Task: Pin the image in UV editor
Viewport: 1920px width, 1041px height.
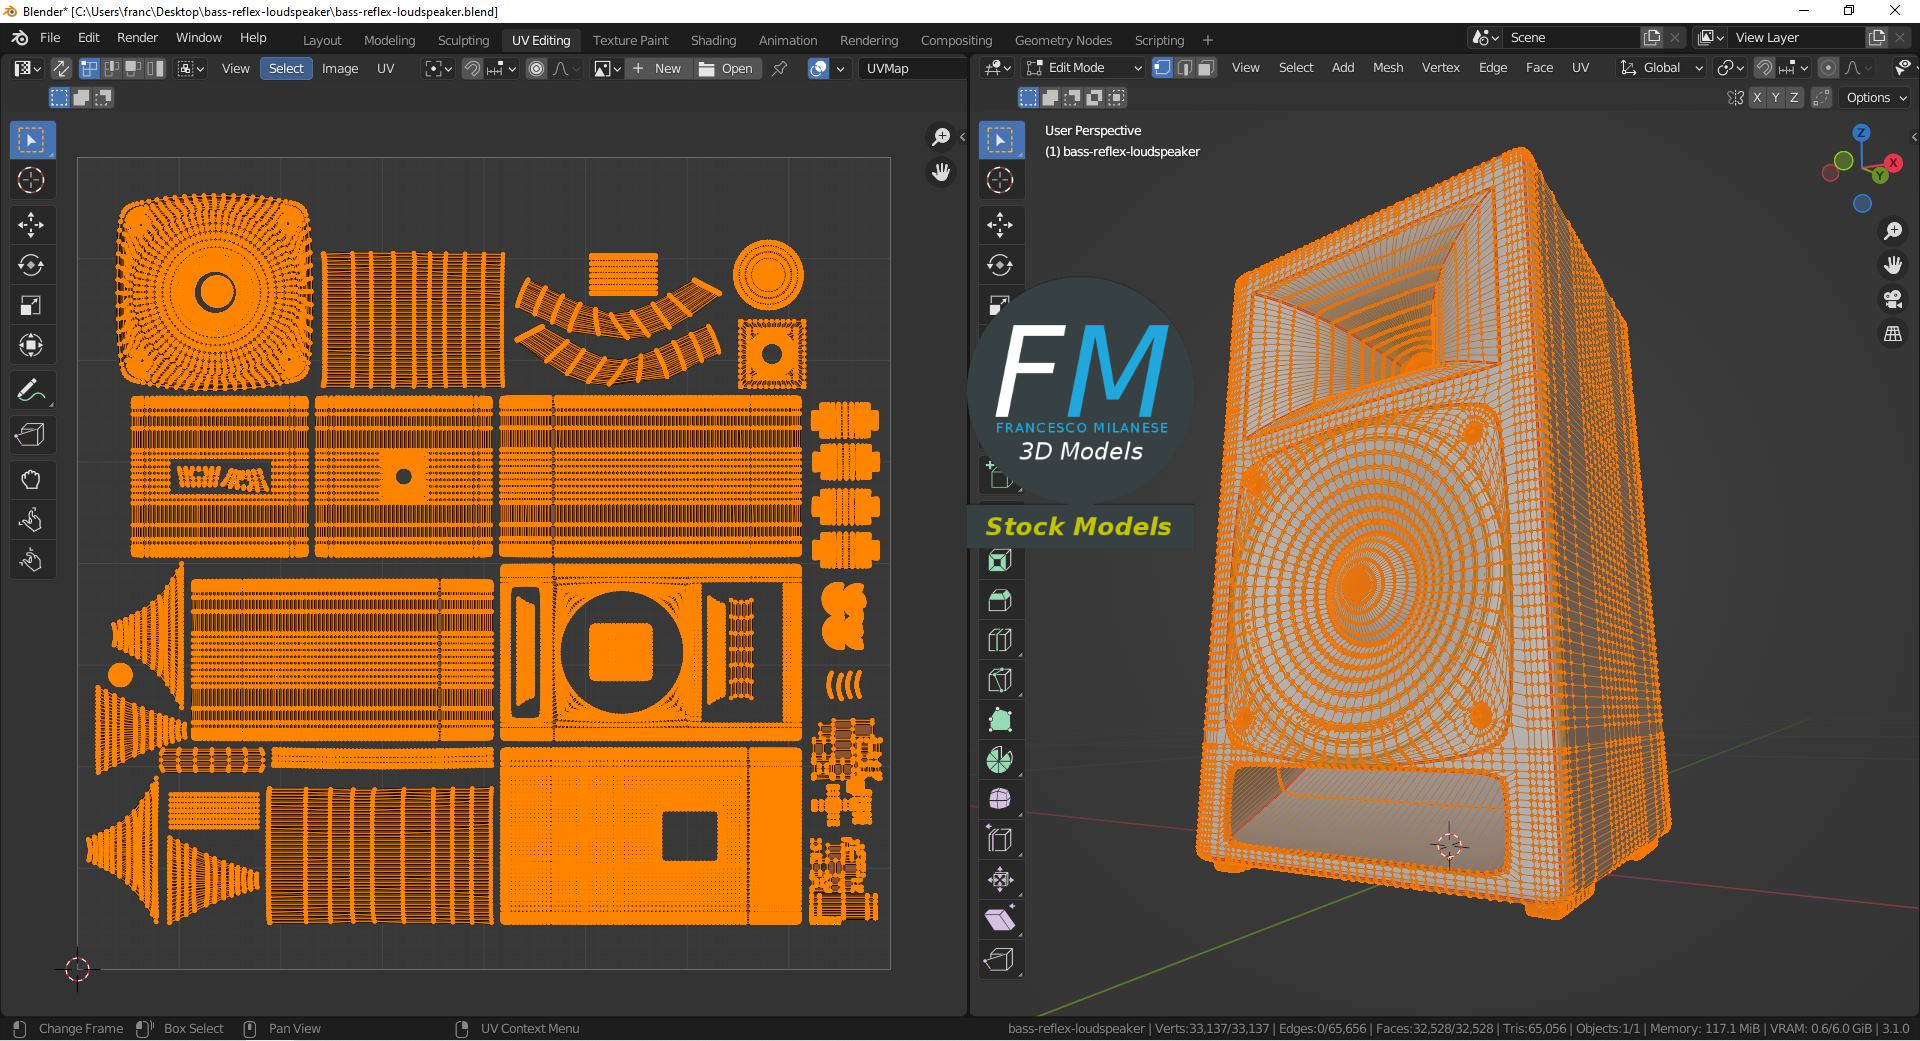Action: [x=779, y=68]
